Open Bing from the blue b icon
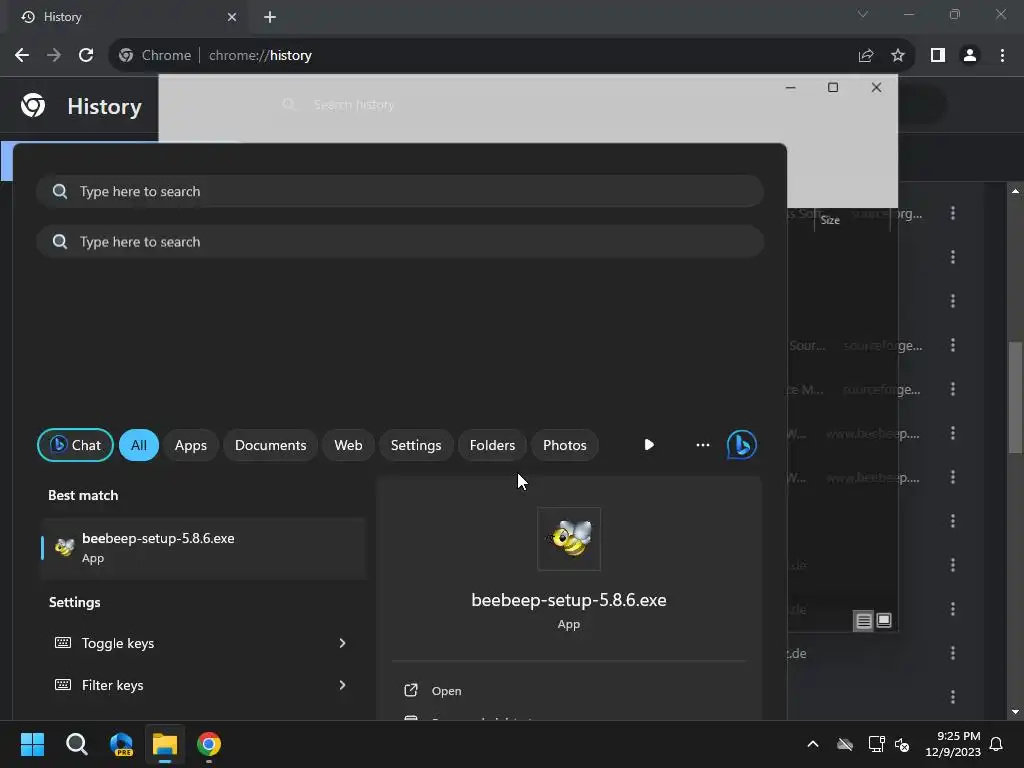 (742, 445)
